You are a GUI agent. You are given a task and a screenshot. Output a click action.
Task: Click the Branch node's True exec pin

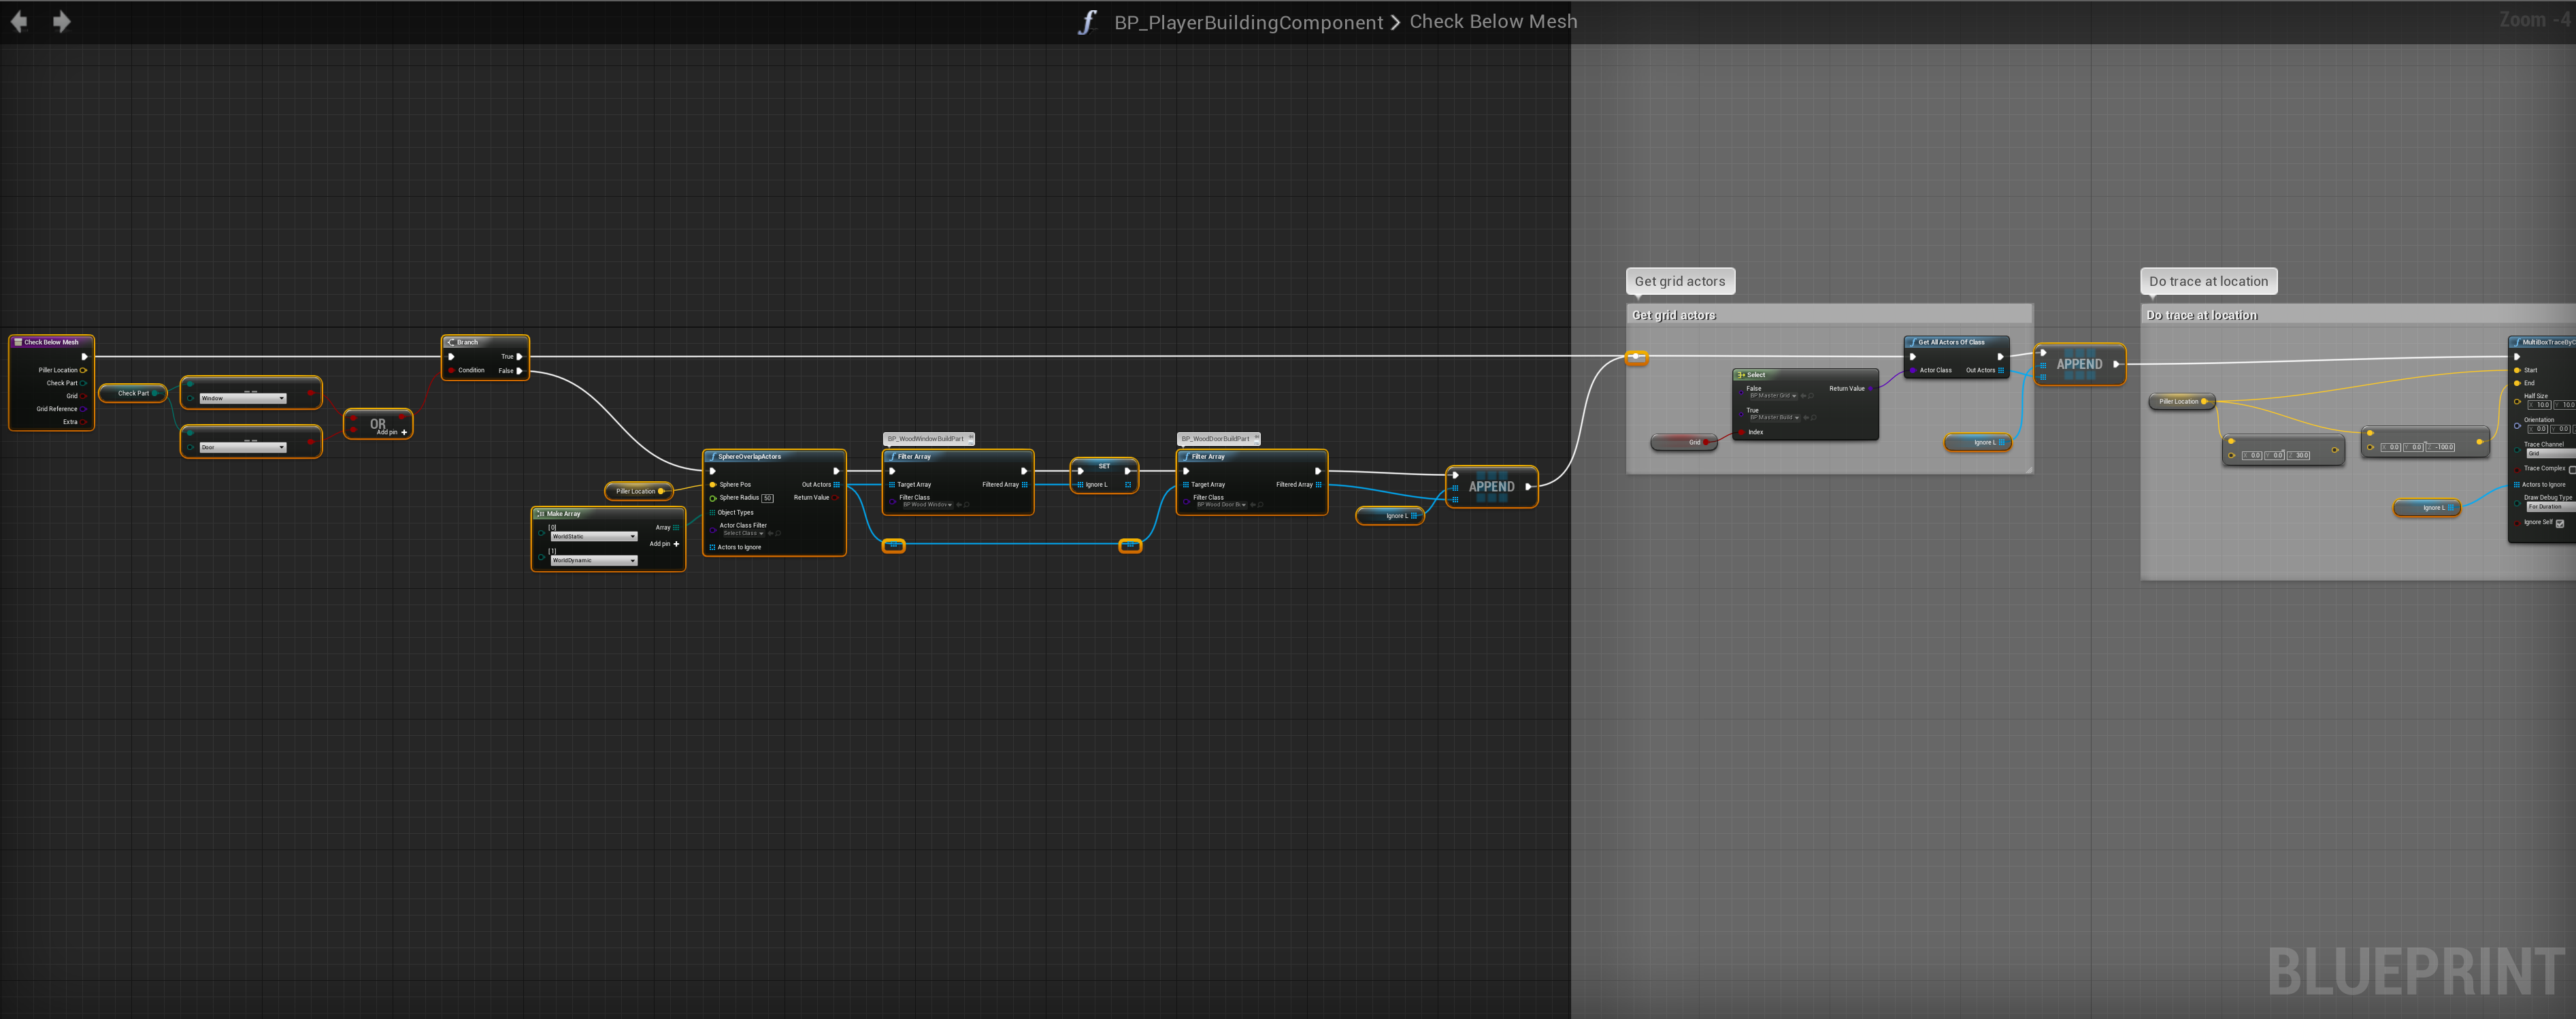(x=519, y=356)
